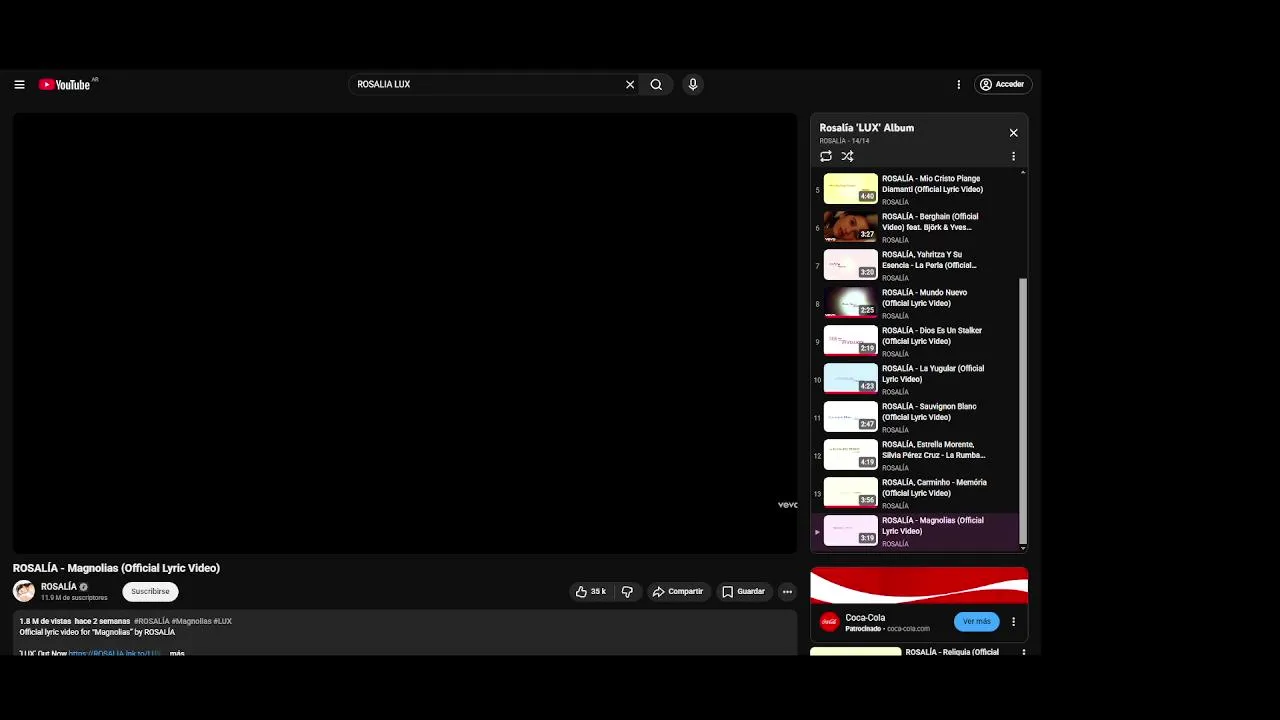Click the Coca-Cola advertiser logo
The image size is (1280, 720).
coord(829,622)
